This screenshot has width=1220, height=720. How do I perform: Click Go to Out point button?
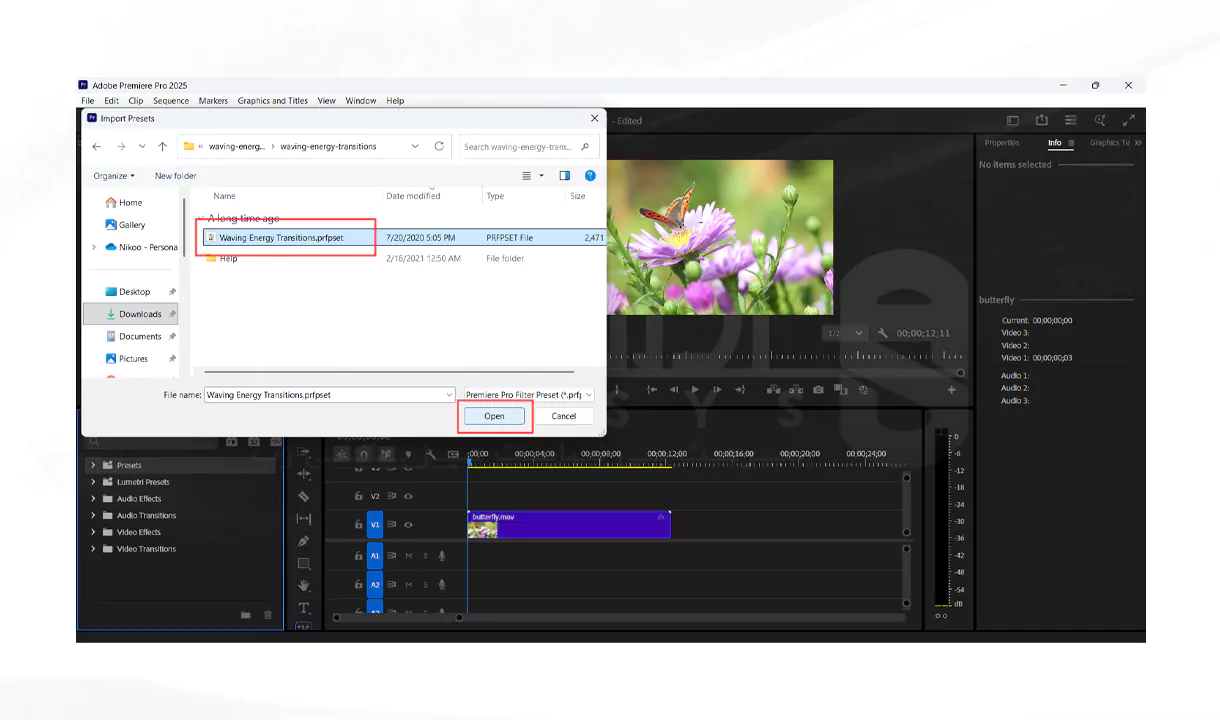point(740,390)
